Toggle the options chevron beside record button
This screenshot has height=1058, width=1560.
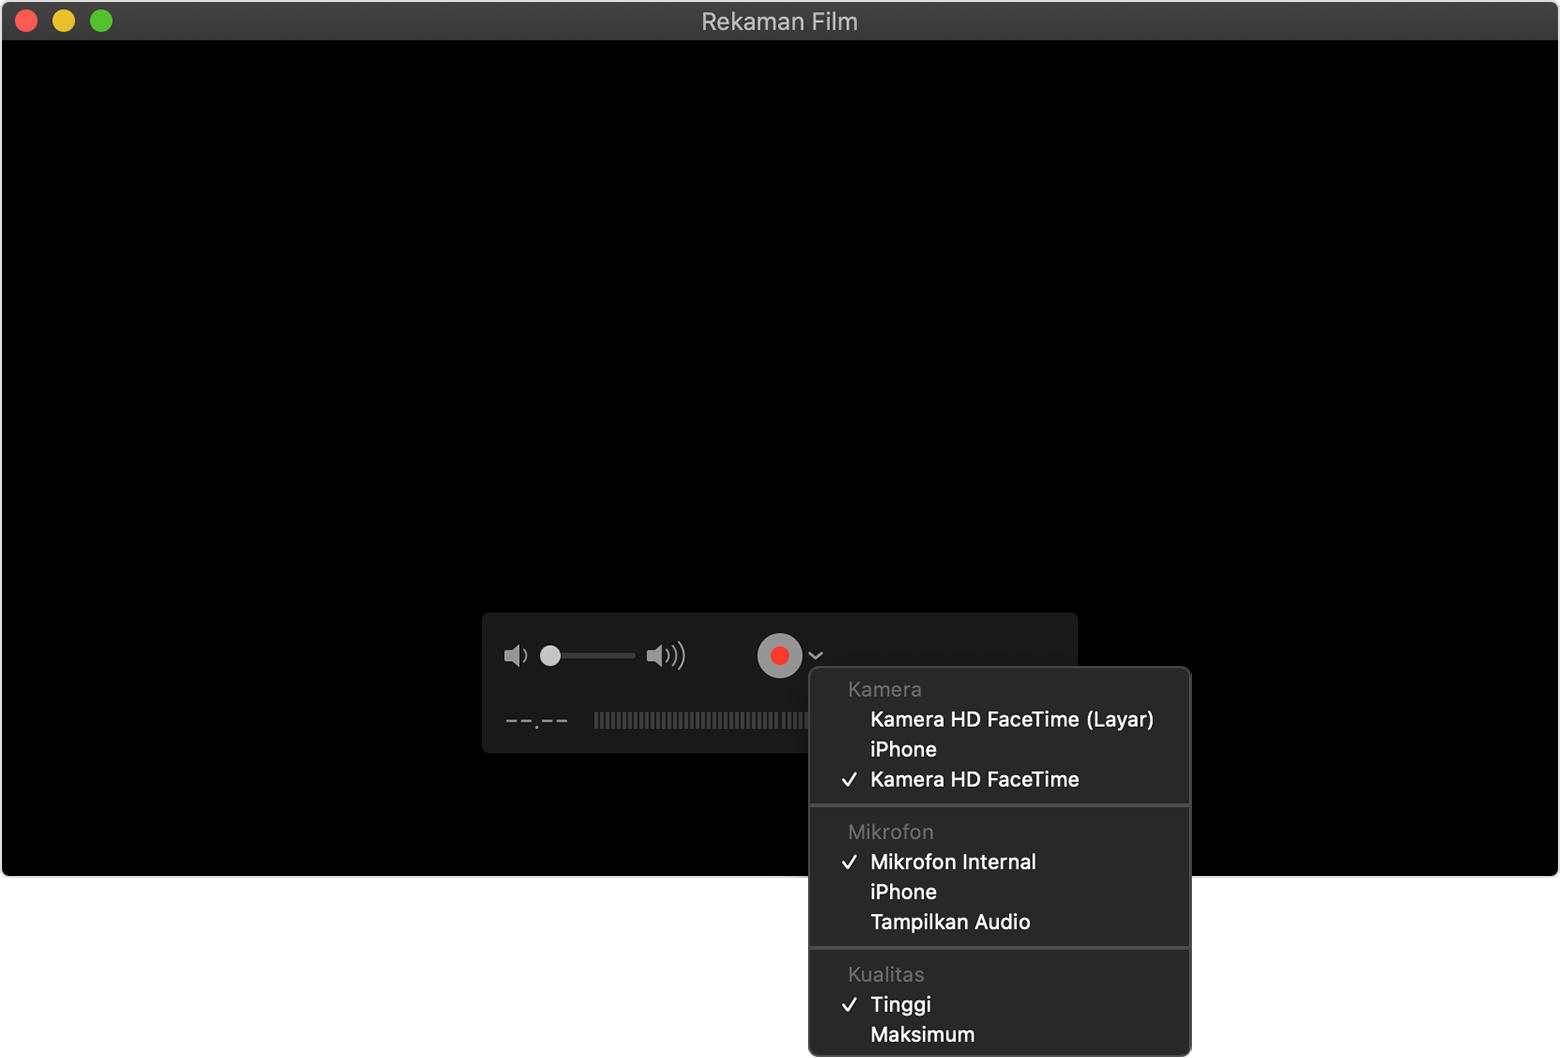(x=816, y=656)
